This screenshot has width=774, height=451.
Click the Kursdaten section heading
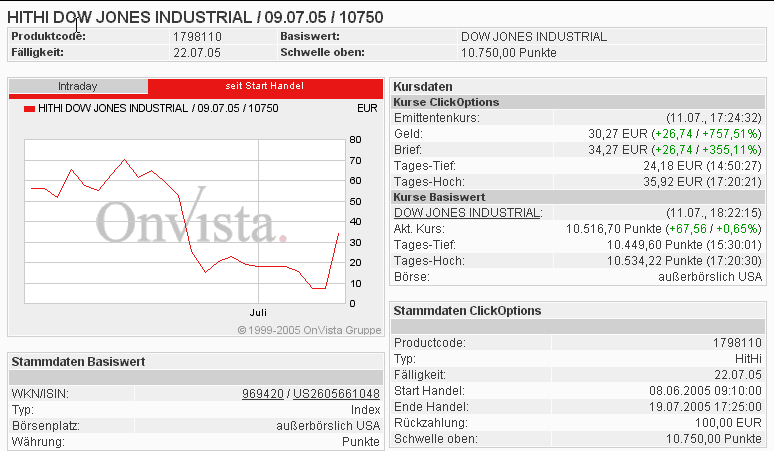pos(423,86)
